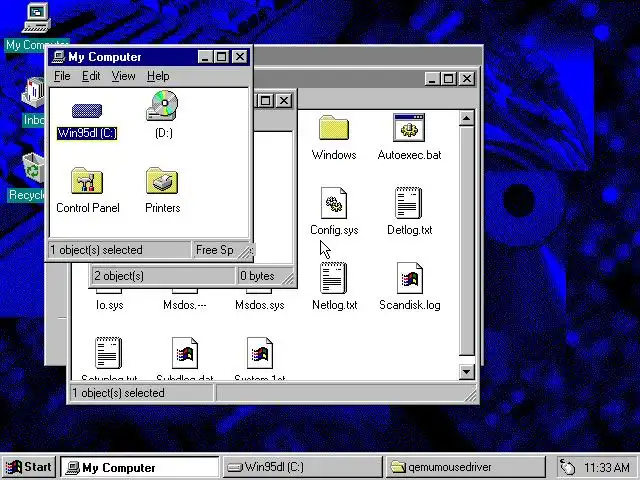Select the Scandisk.log file icon

click(409, 278)
